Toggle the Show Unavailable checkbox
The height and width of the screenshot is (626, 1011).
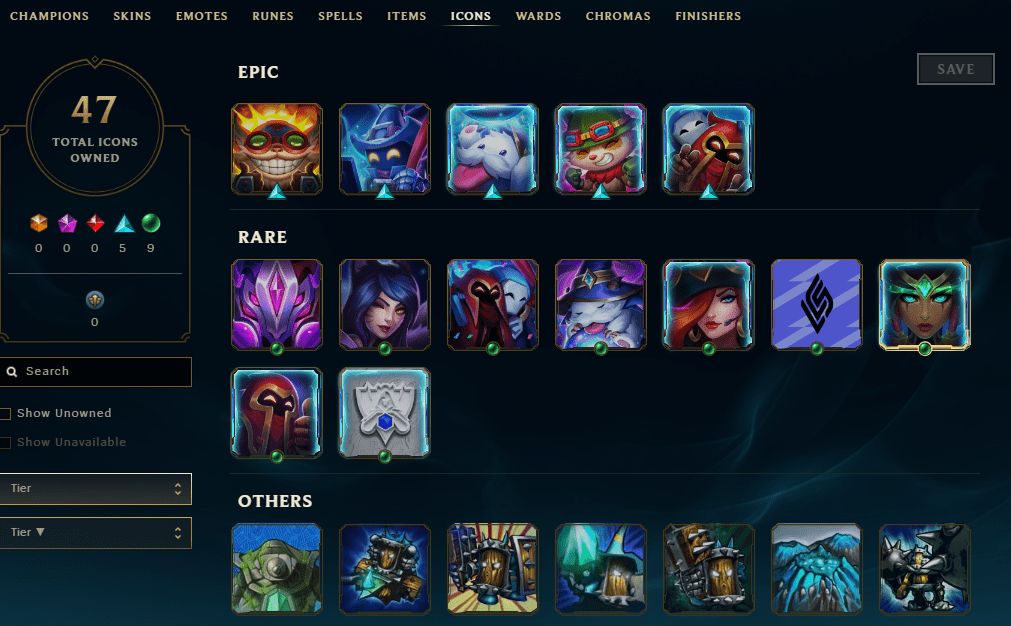[6, 443]
